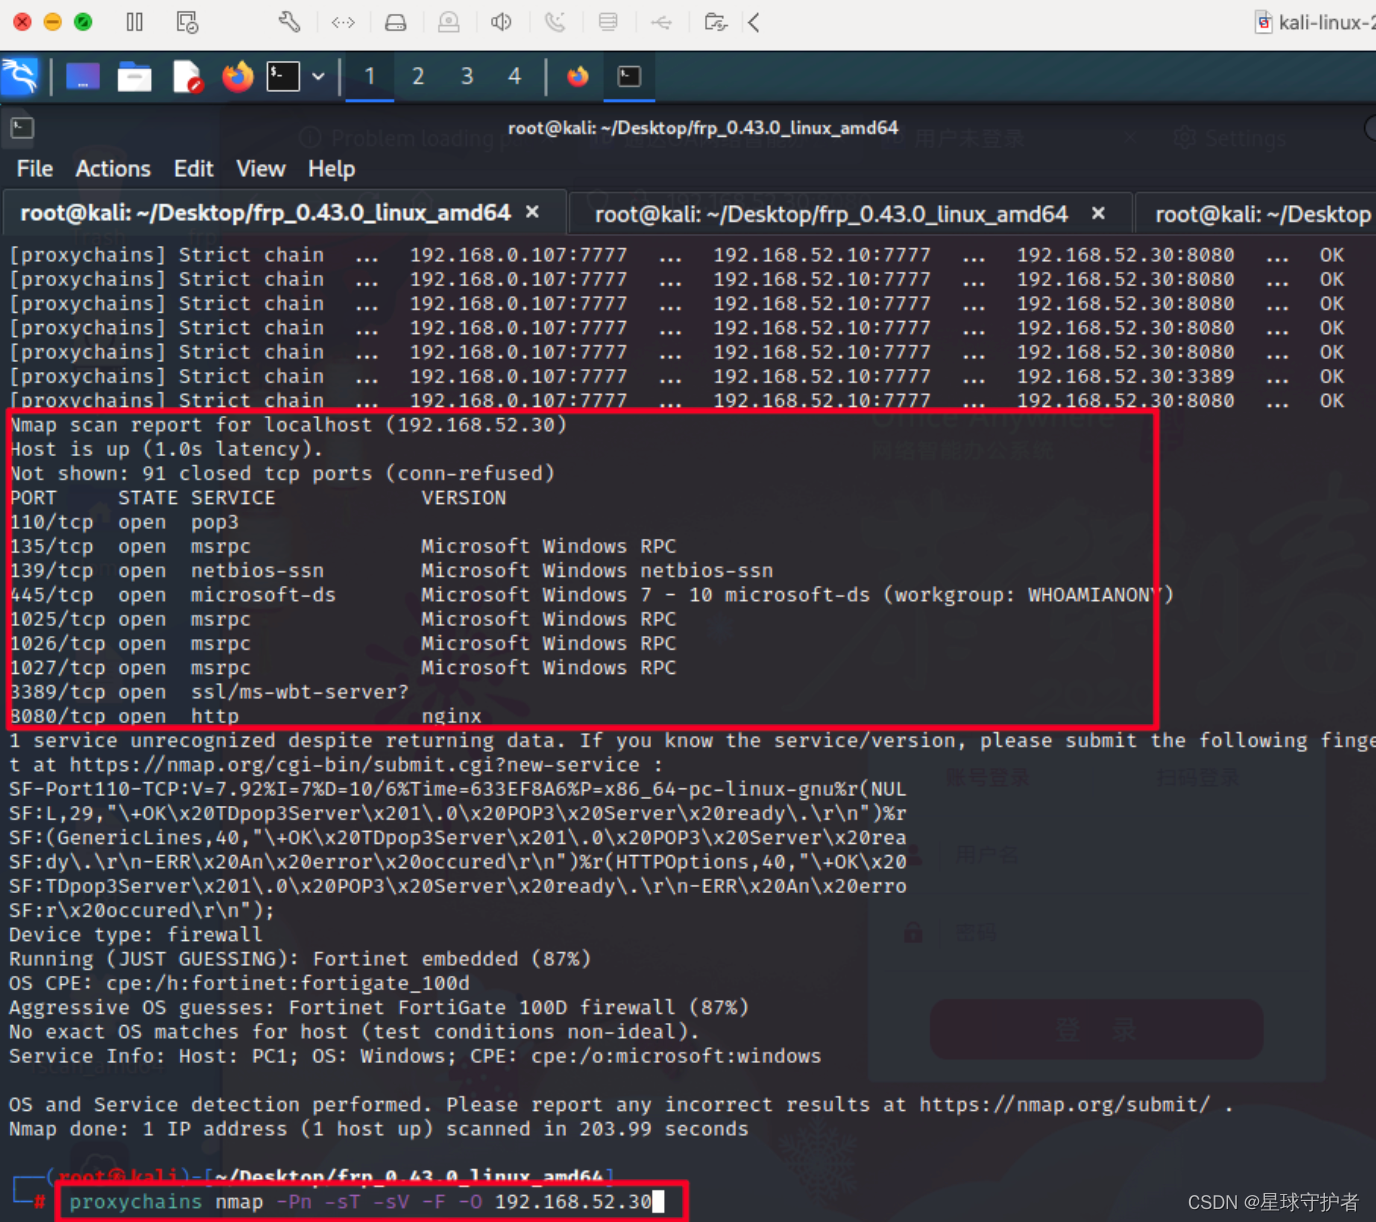Open the Kali applications menu
1376x1222 pixels.
[x=20, y=76]
